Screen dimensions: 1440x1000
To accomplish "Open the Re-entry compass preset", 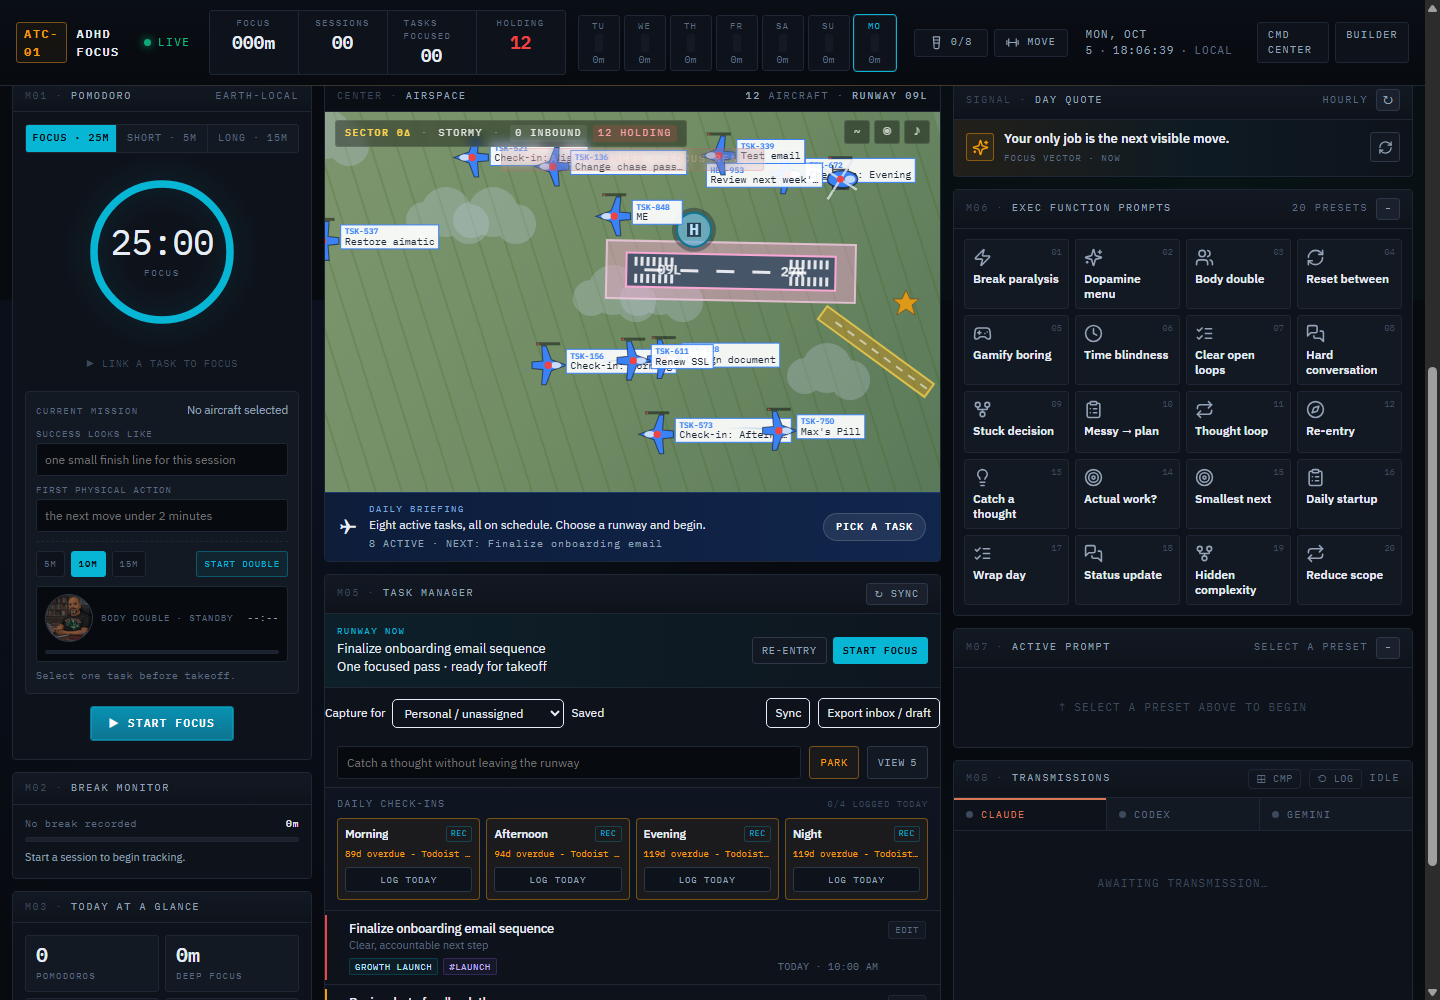I will click(x=1349, y=422).
